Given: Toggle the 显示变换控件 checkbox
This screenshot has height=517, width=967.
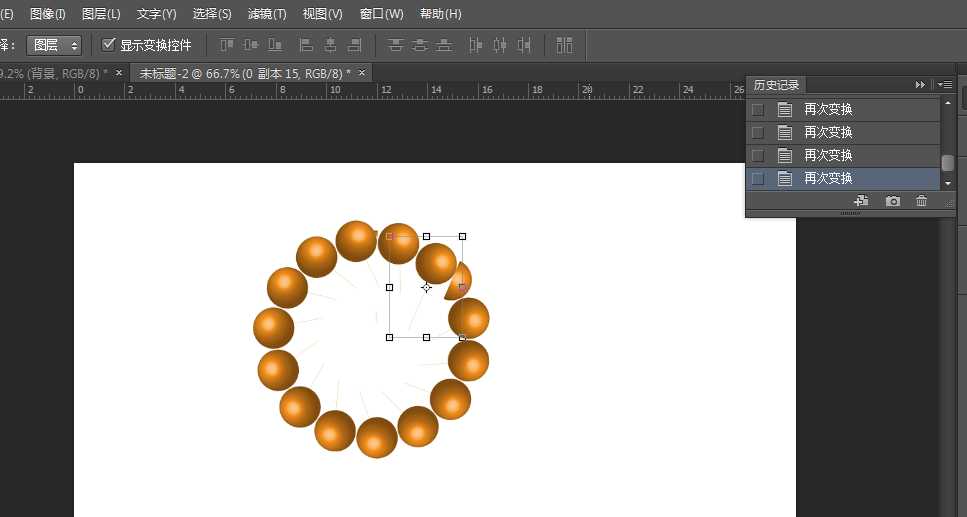Looking at the screenshot, I should [x=109, y=45].
